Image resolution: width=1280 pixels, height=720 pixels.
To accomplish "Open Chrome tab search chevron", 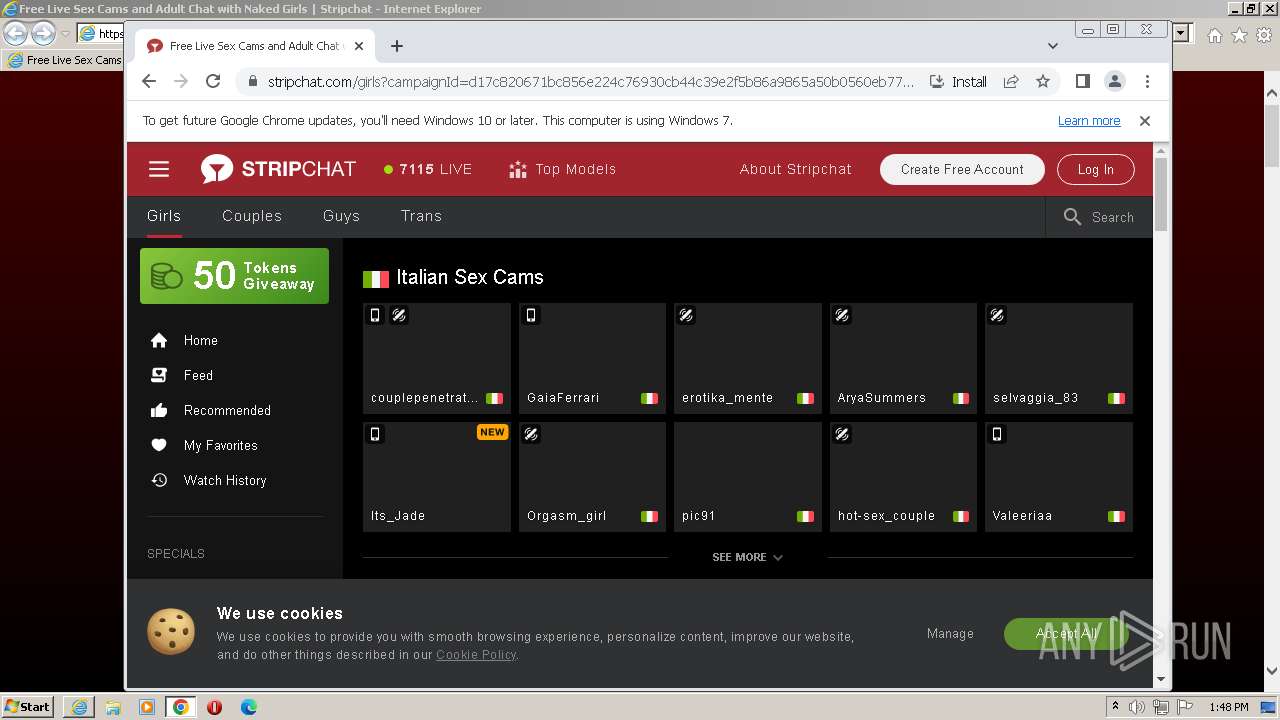I will click(1053, 46).
